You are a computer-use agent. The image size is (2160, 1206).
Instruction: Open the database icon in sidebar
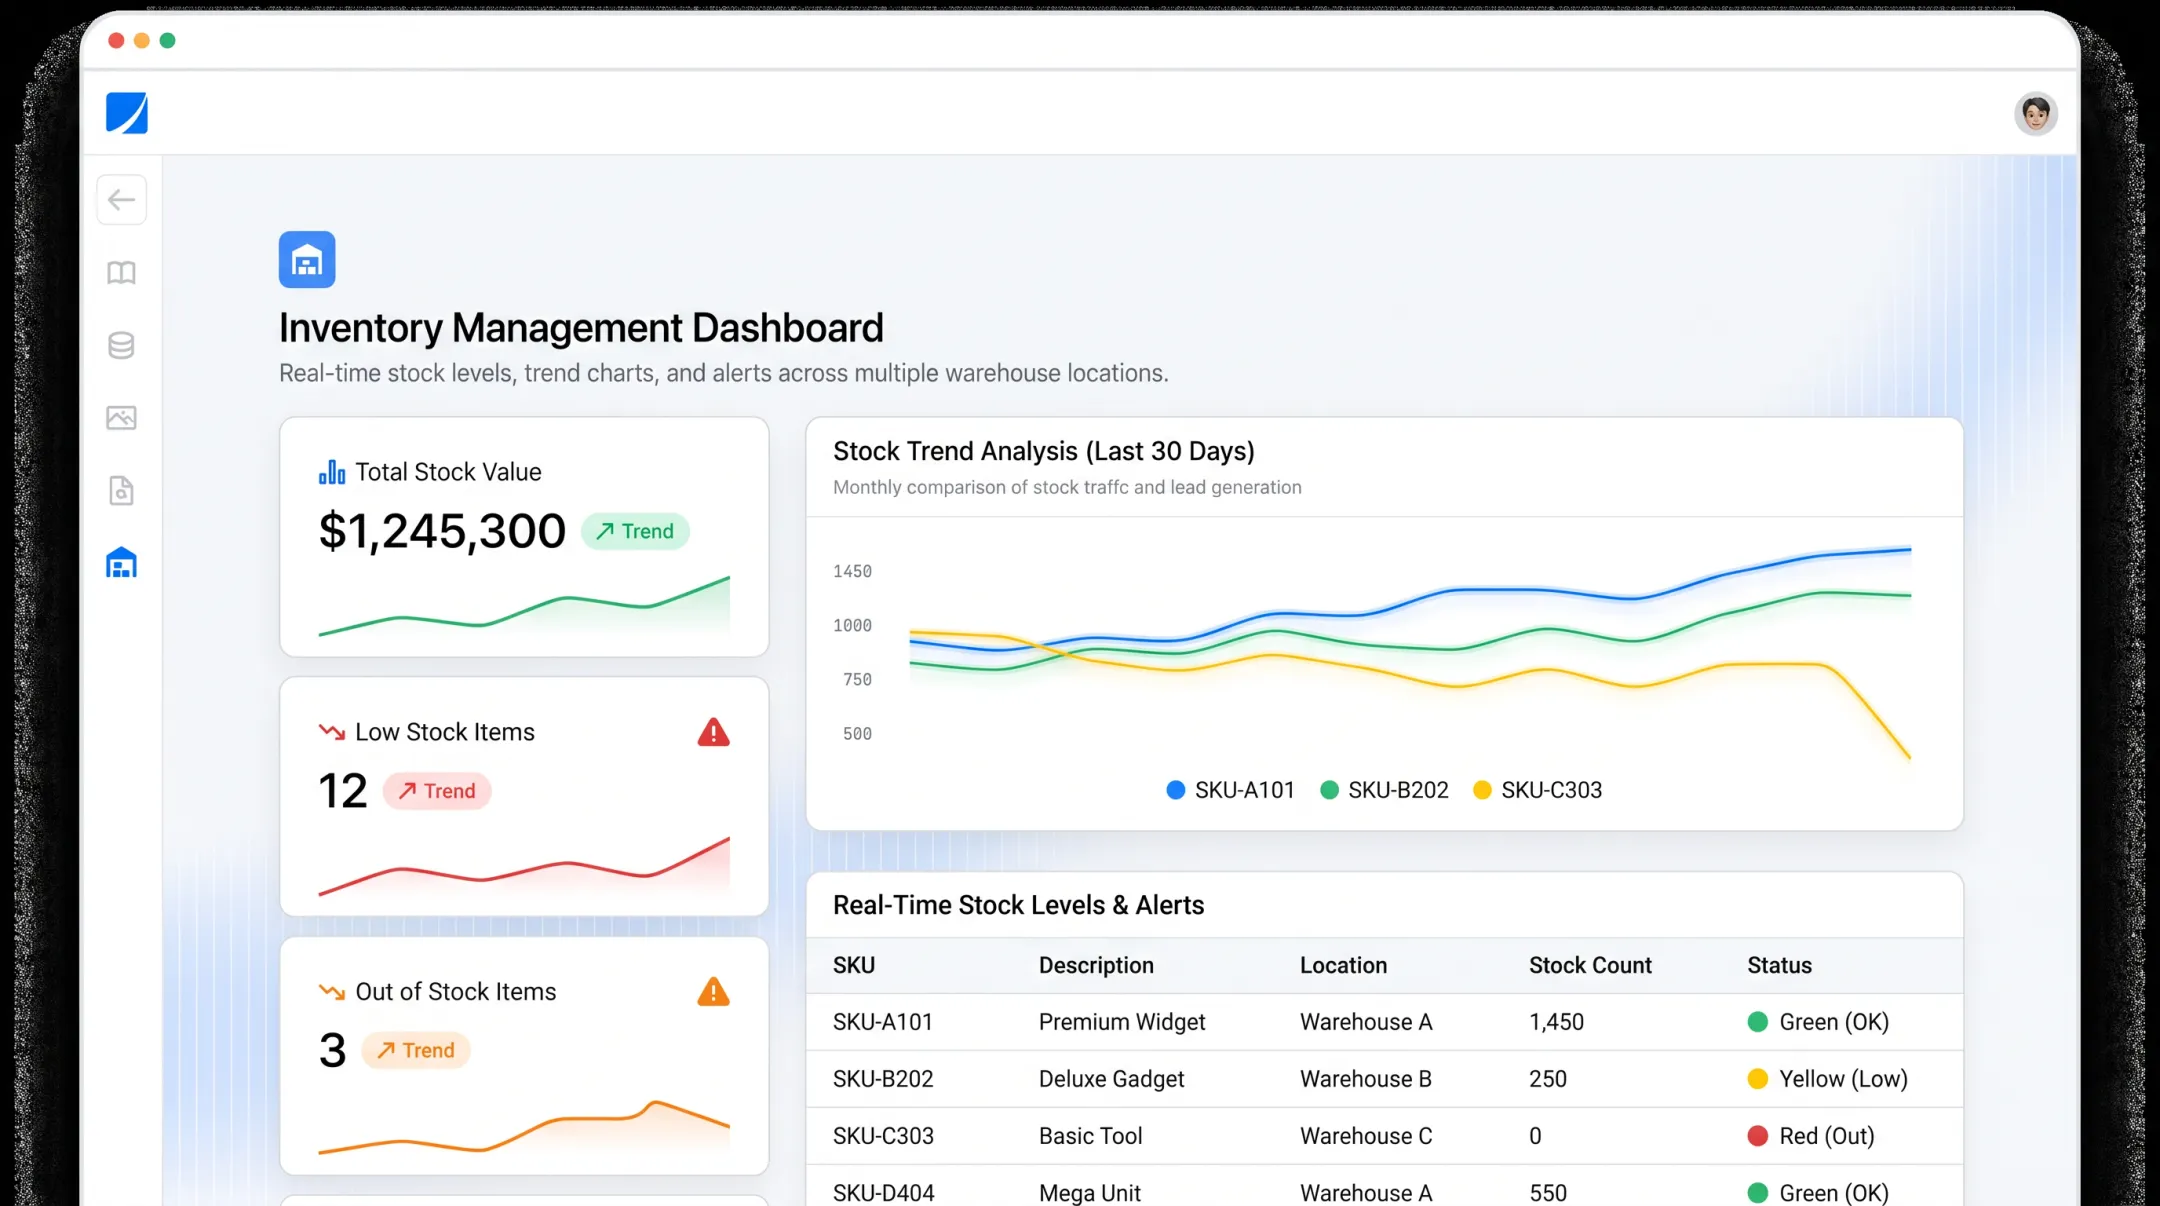click(122, 346)
